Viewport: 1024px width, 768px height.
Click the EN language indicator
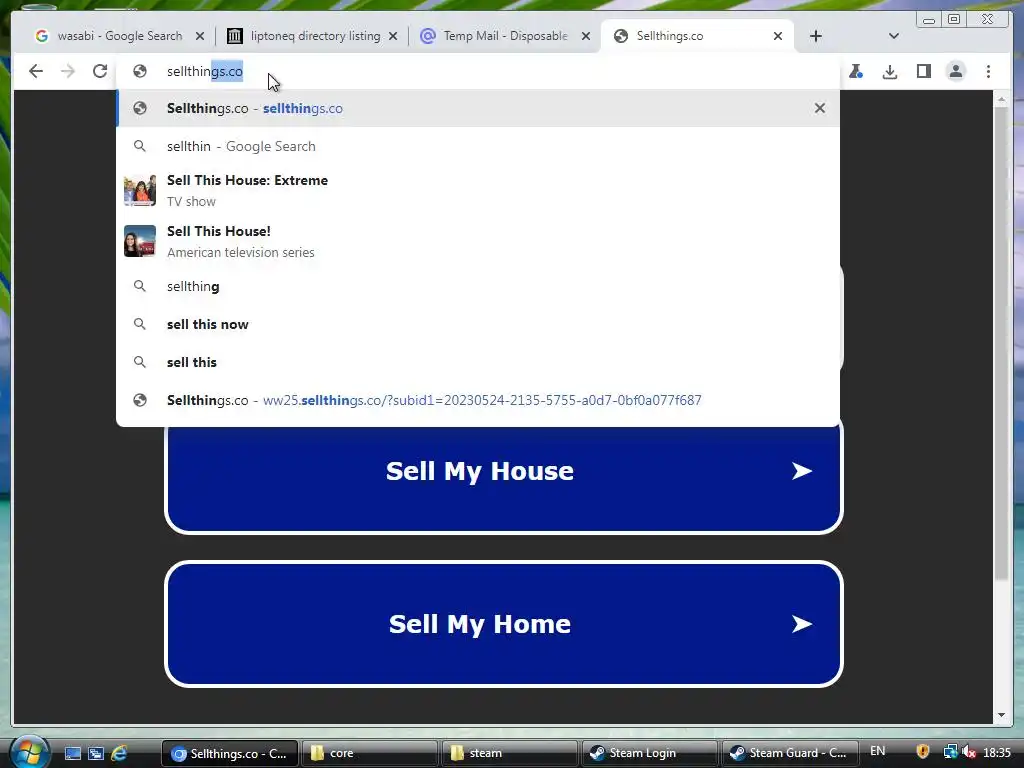tap(878, 751)
